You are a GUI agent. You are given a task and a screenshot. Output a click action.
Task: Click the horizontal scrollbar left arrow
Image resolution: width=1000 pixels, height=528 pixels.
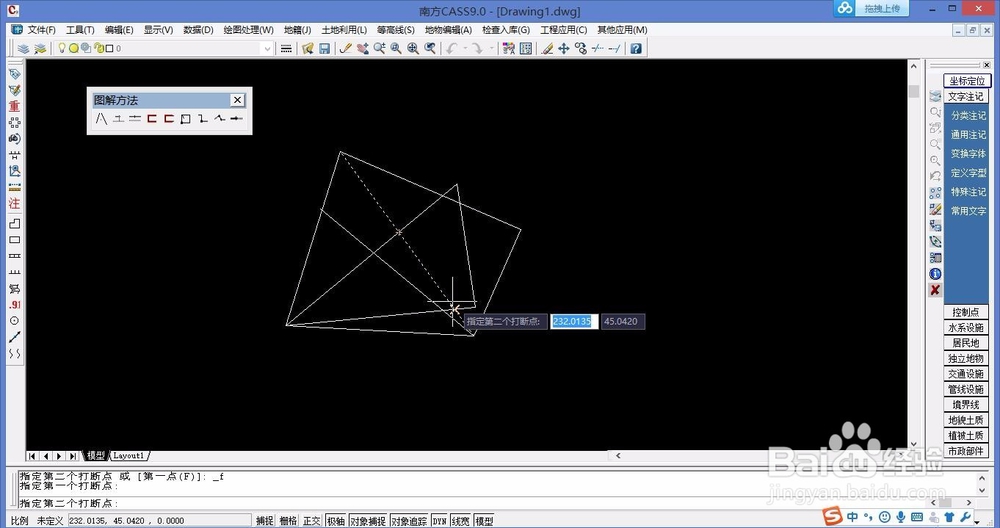618,455
